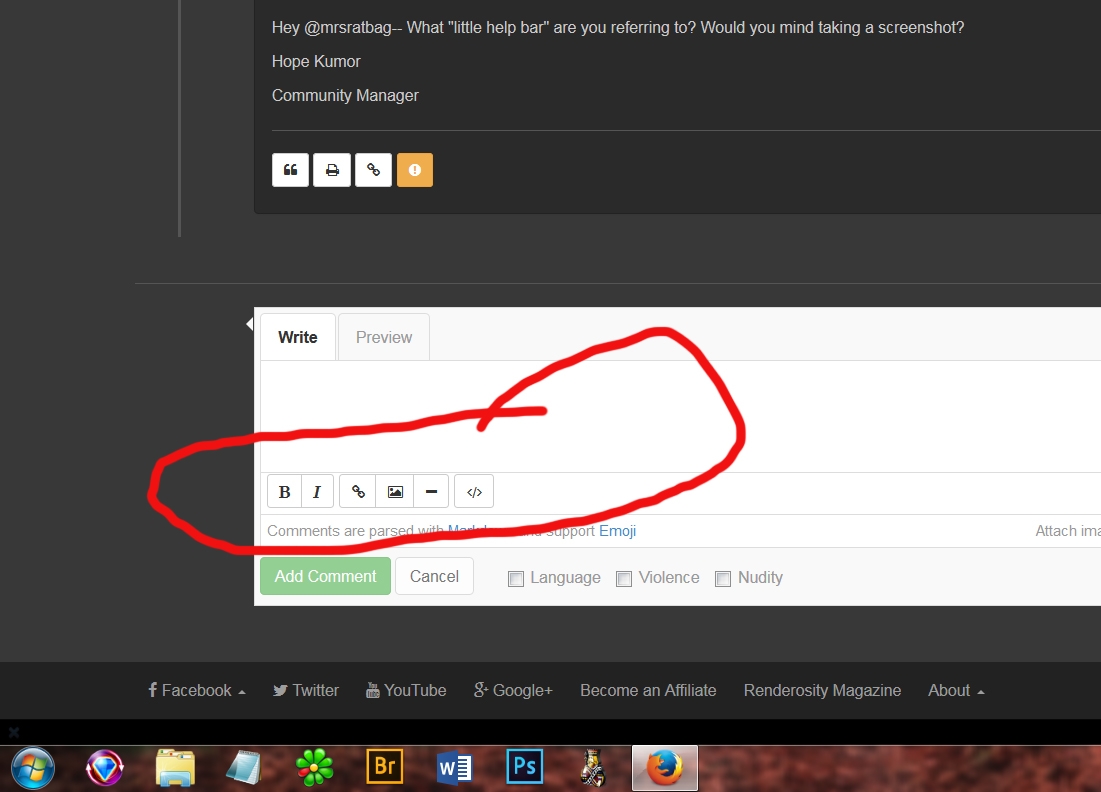Expand the About footer dropdown

pos(956,690)
